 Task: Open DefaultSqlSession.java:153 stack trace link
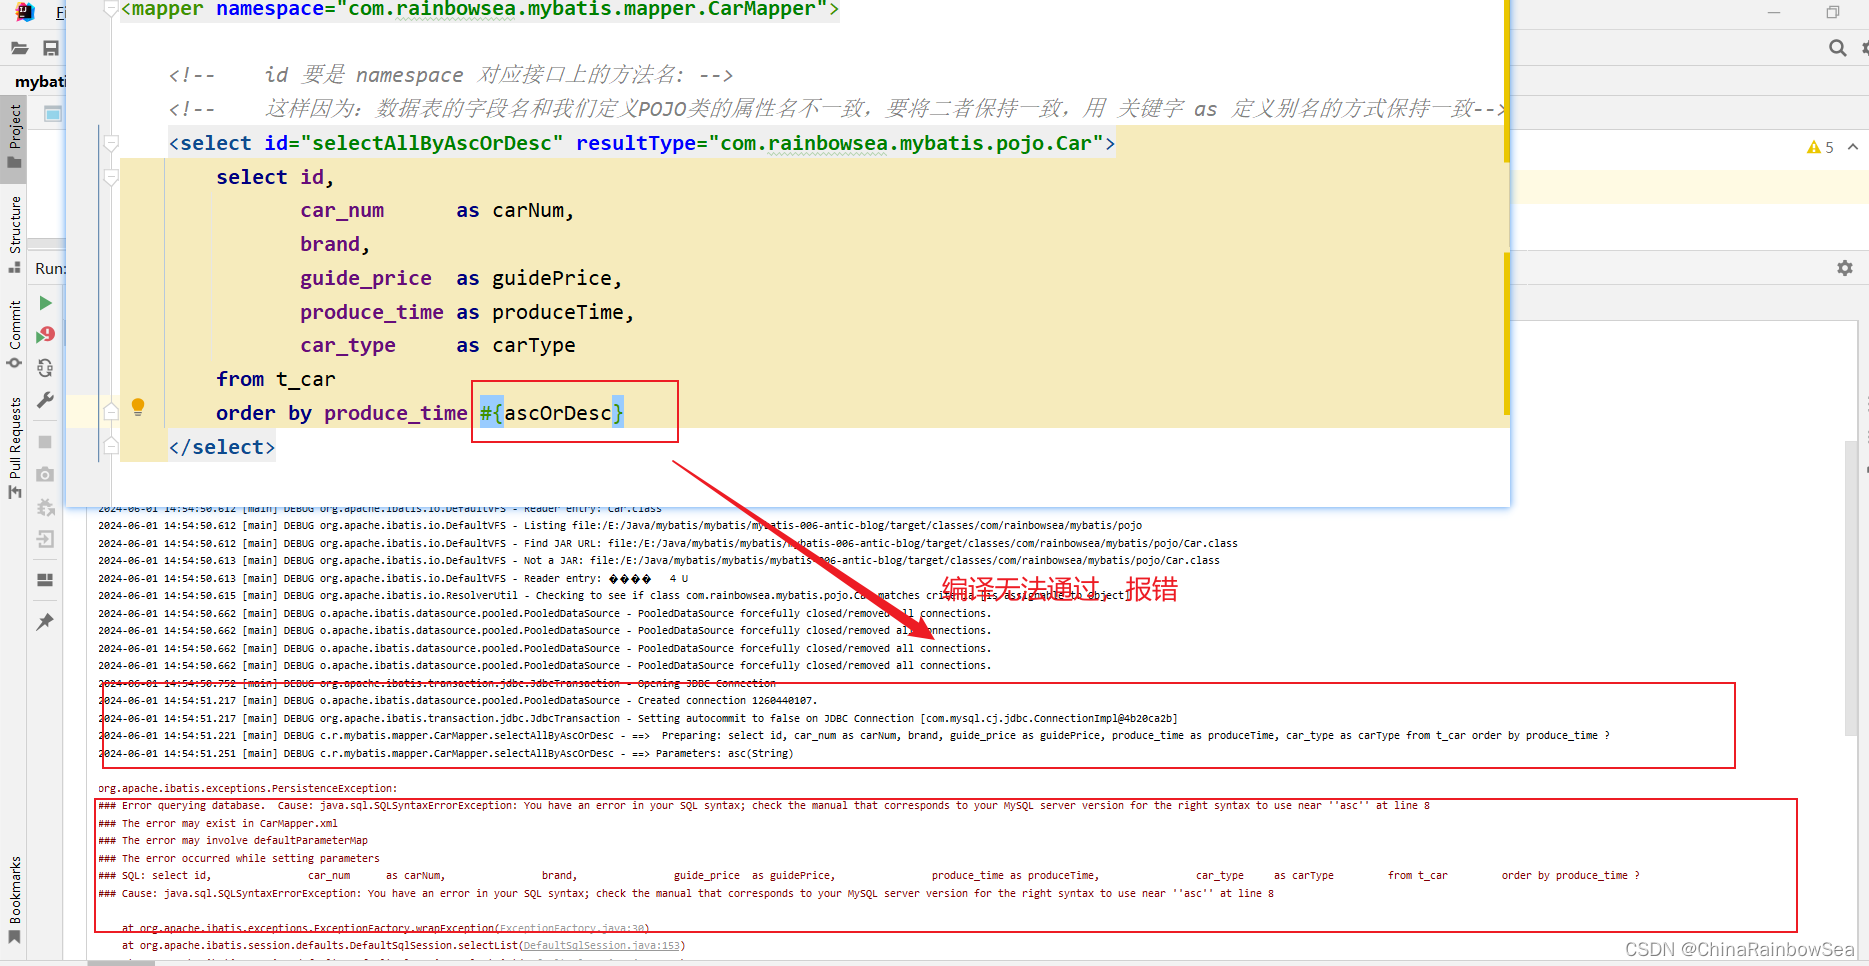point(600,945)
